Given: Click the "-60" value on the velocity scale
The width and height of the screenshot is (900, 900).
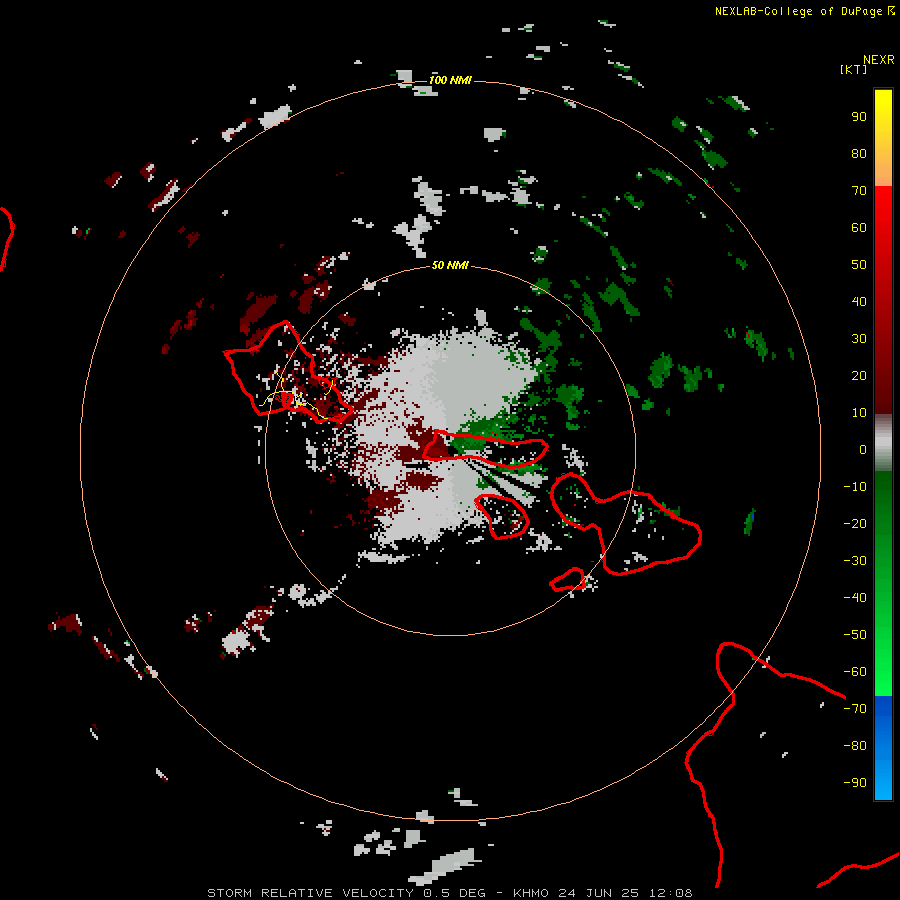Looking at the screenshot, I should click(x=855, y=672).
